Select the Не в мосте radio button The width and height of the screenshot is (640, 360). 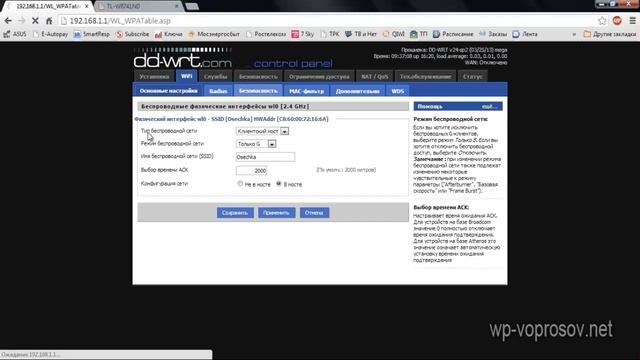[x=240, y=184]
